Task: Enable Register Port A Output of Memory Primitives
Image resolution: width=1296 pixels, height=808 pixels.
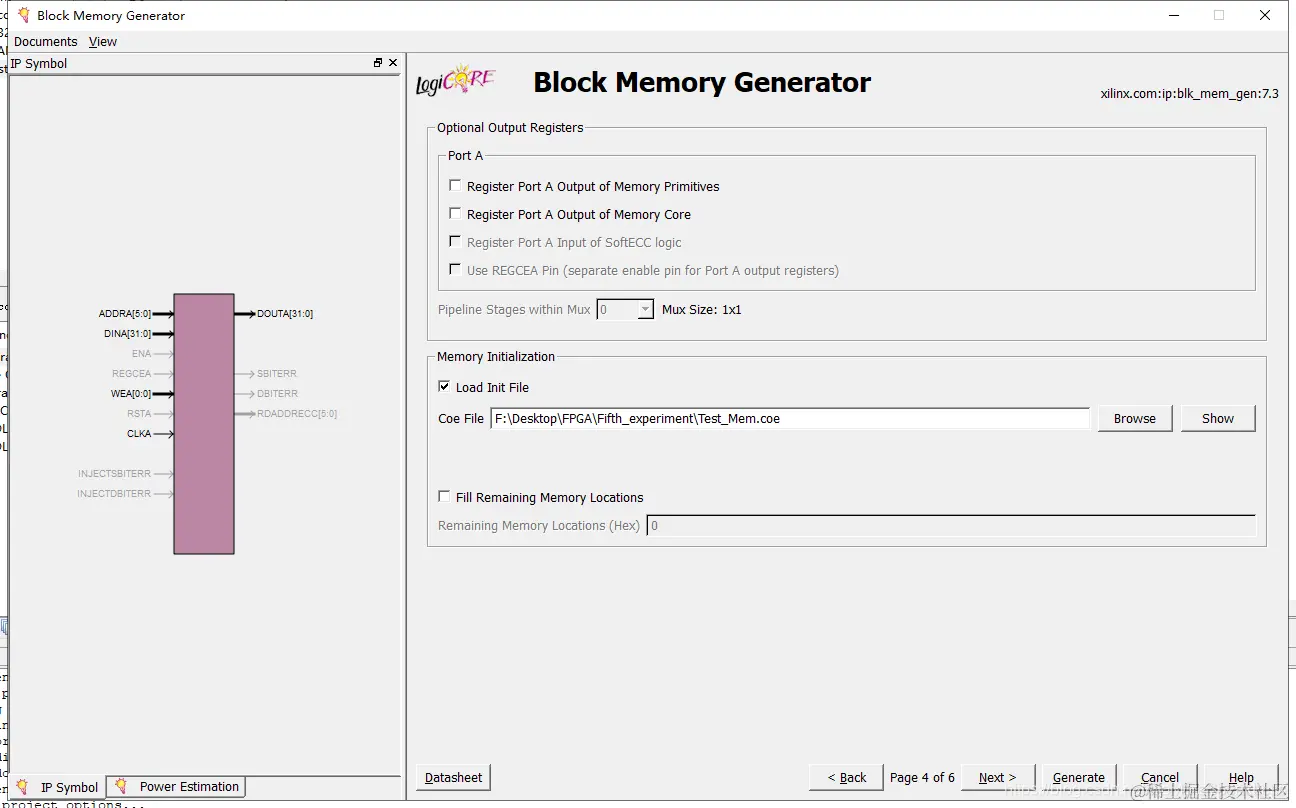Action: [x=456, y=186]
